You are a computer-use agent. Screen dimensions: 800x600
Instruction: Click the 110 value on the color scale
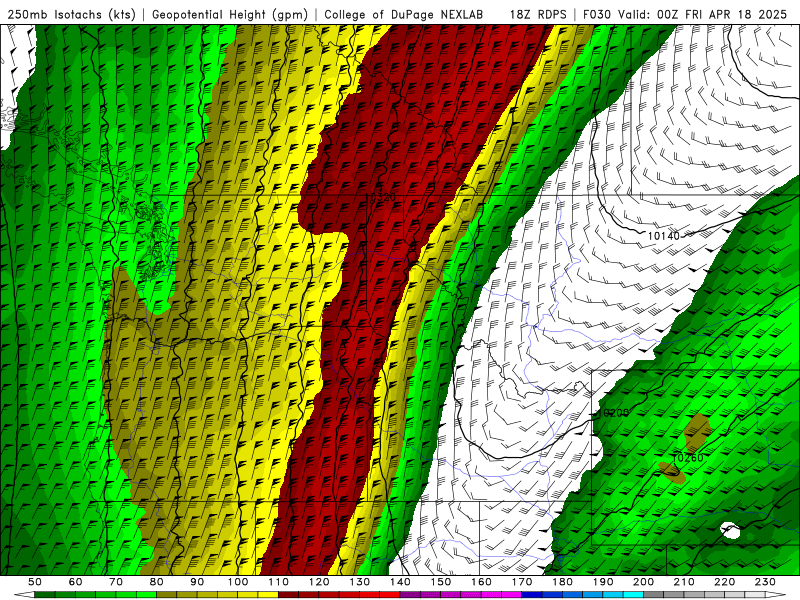[x=278, y=582]
